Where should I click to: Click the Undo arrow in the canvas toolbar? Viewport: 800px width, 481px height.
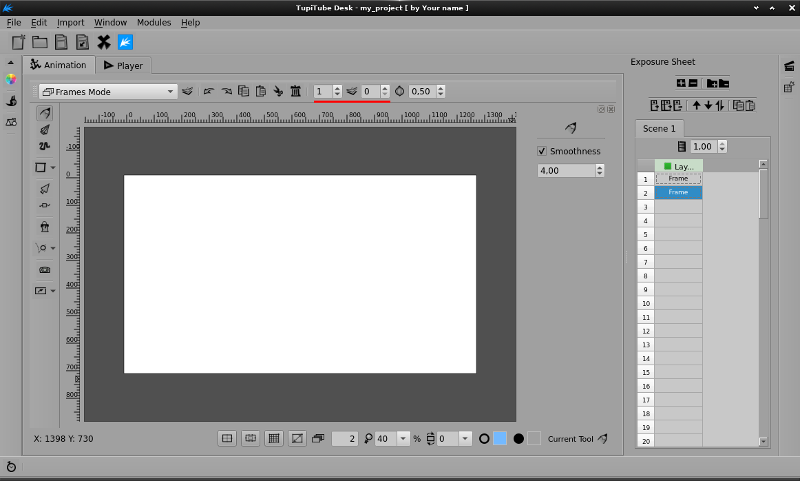[x=208, y=91]
